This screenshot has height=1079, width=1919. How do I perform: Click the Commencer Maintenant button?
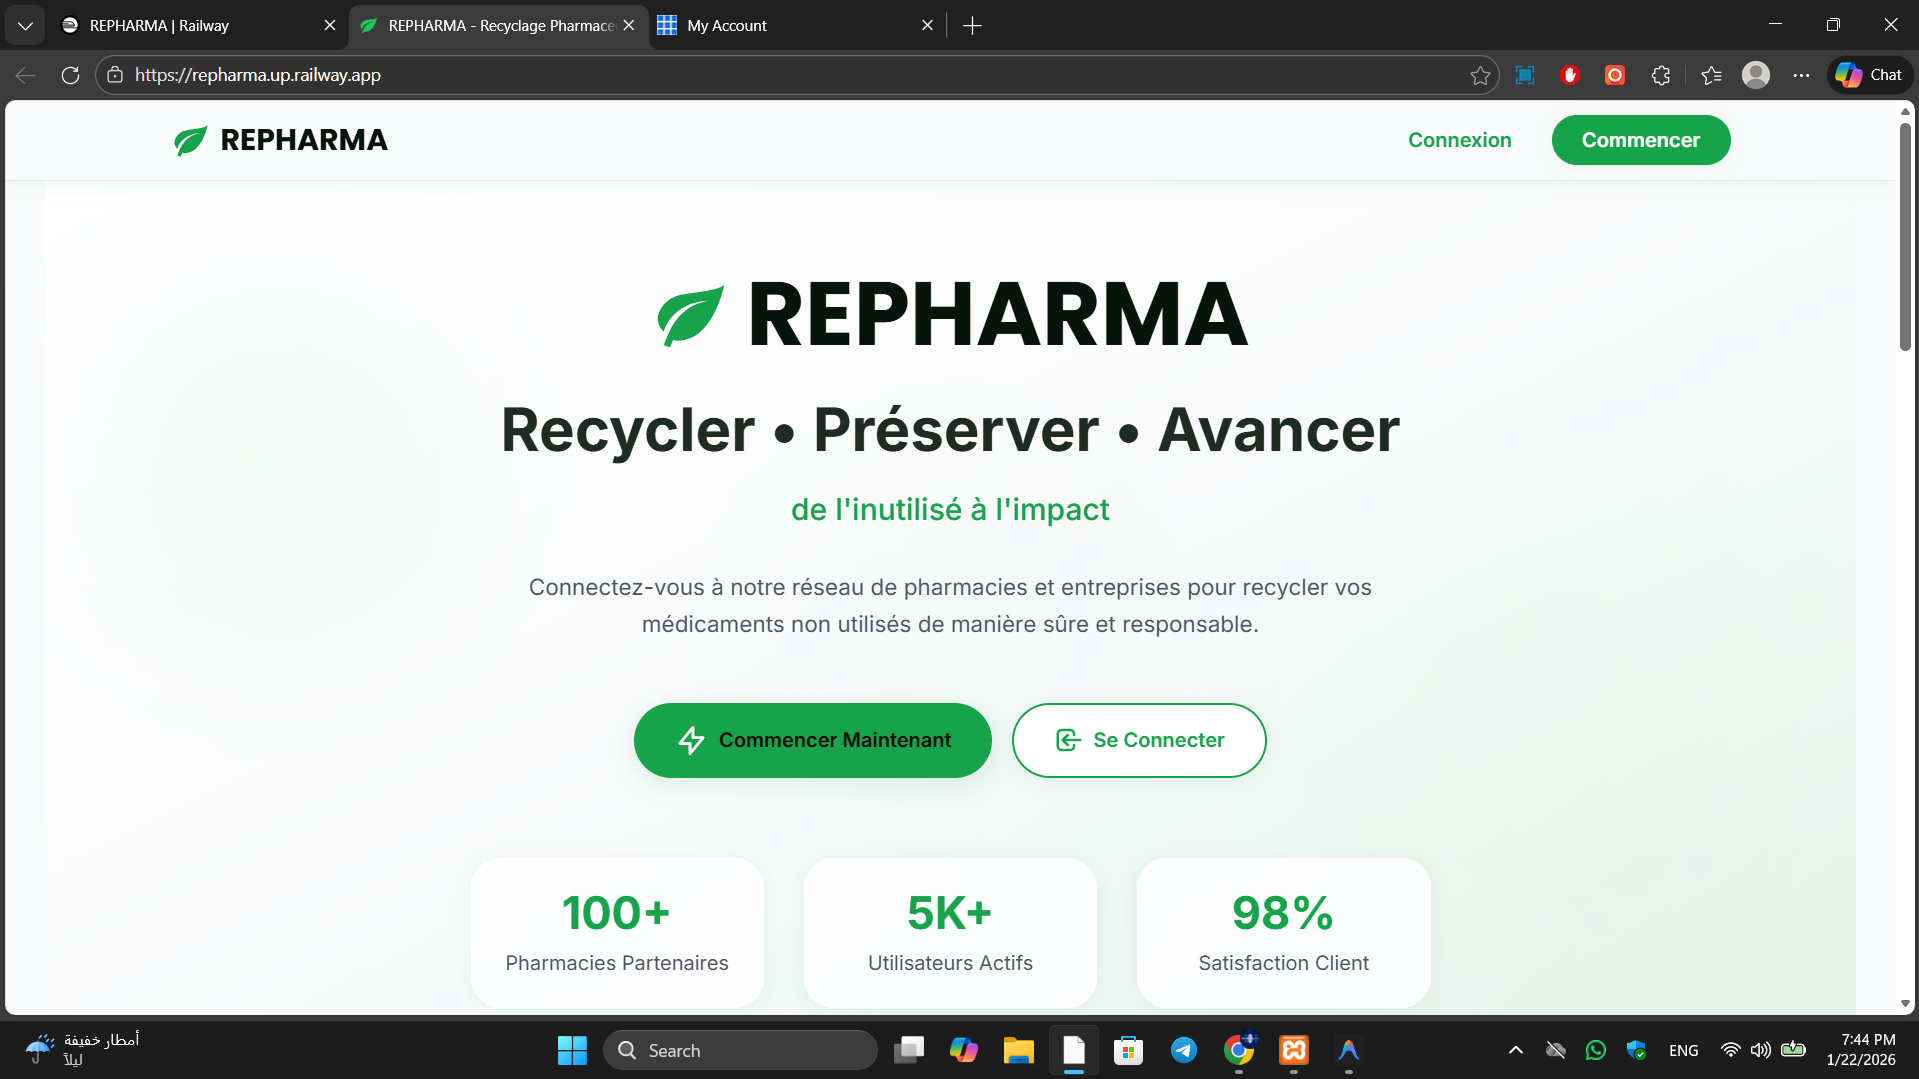[812, 740]
